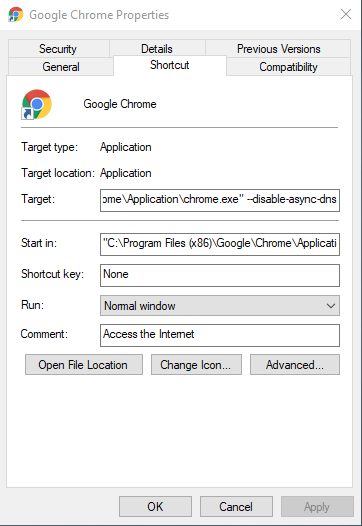Viewport: 362px width, 526px height.
Task: Click the large Google Chrome shortcut icon
Action: tap(37, 104)
